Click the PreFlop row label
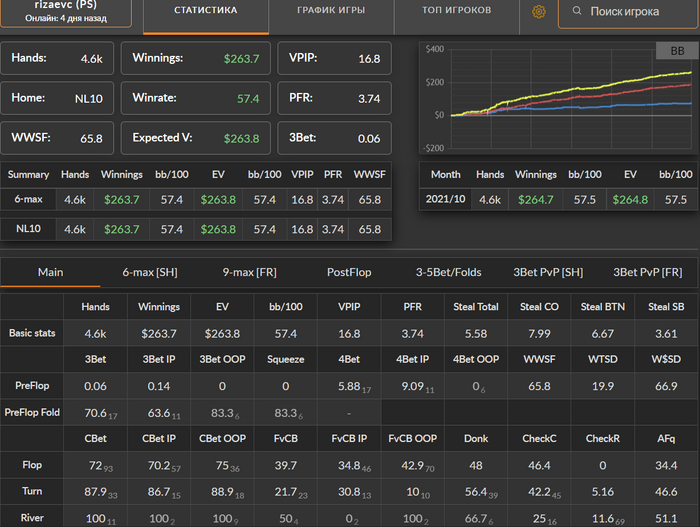700x527 pixels. [32, 386]
